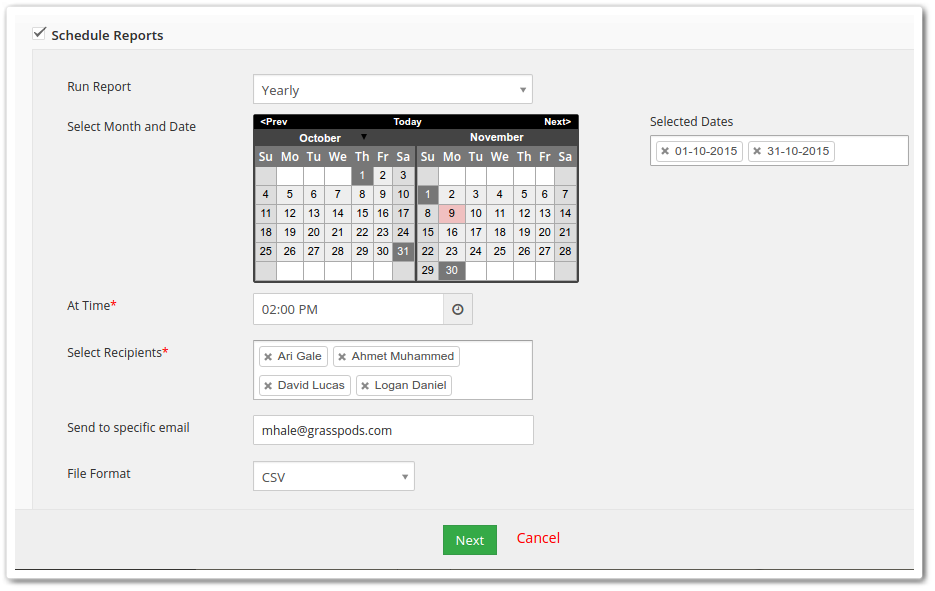This screenshot has width=935, height=591.
Task: Click the Select Month and Date label
Action: point(131,126)
